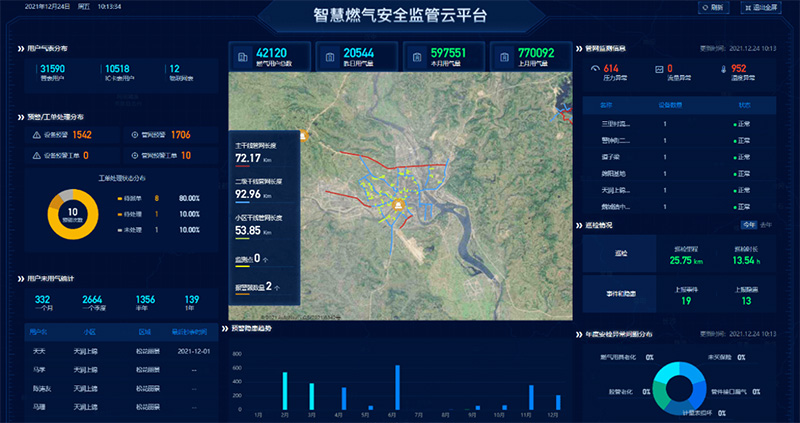800x423 pixels.
Task: Switch to 去年 tab in inspection panel
Action: (x=767, y=225)
